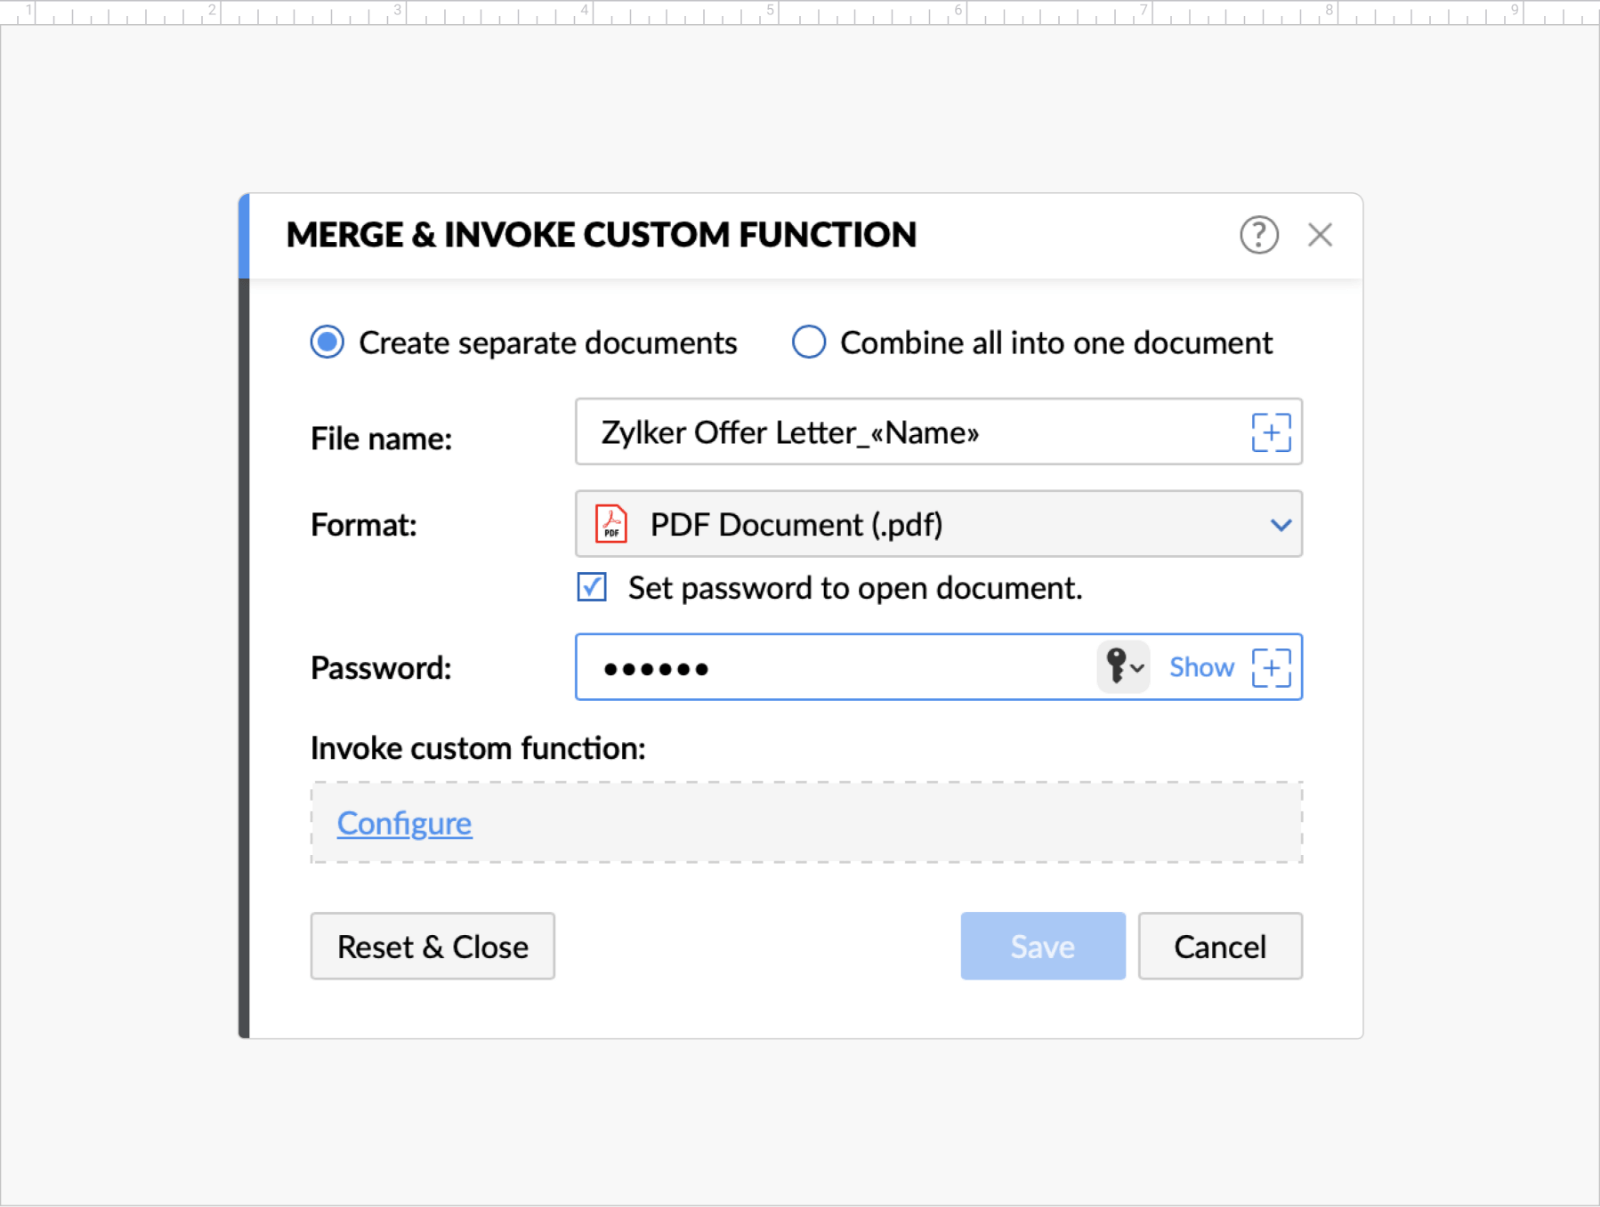1600x1207 pixels.
Task: Select Create separate documents option
Action: point(327,342)
